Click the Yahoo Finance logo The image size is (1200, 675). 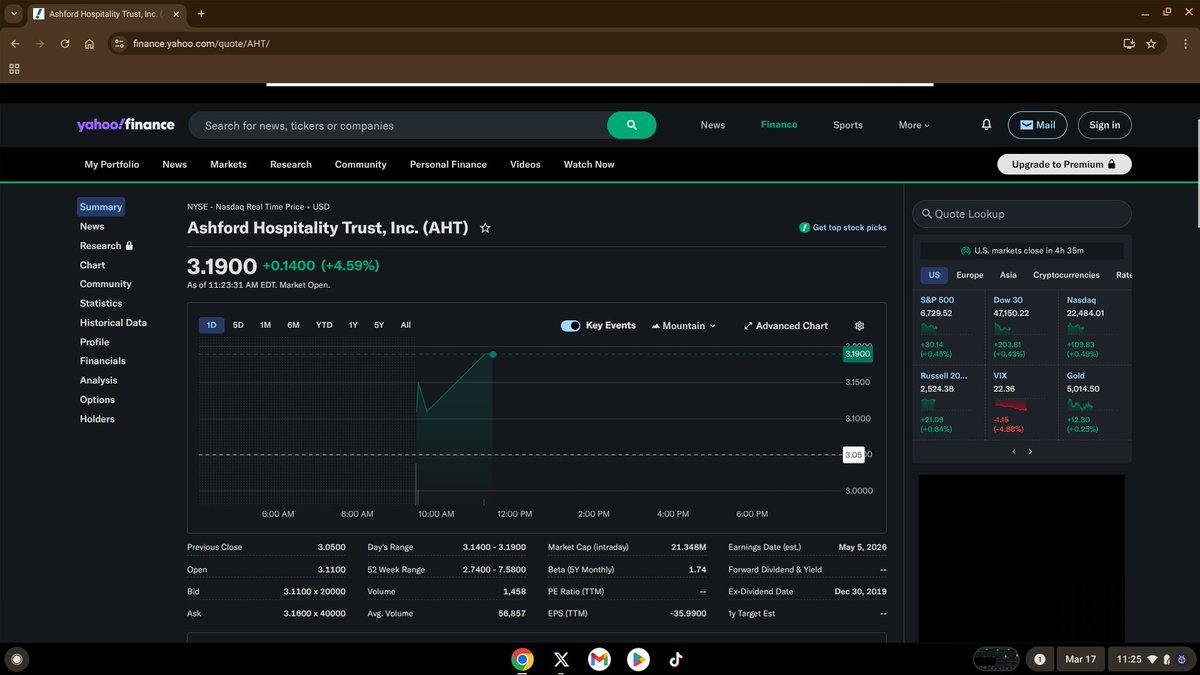(125, 125)
